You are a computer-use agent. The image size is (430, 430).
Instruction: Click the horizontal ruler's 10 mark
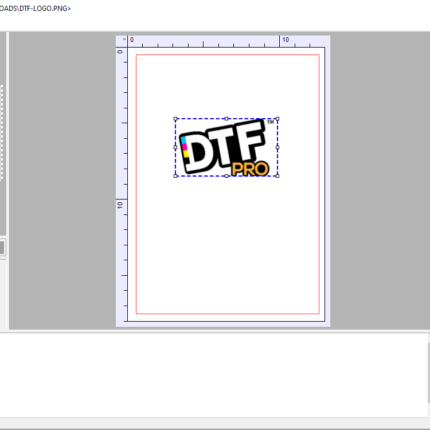[x=286, y=40]
